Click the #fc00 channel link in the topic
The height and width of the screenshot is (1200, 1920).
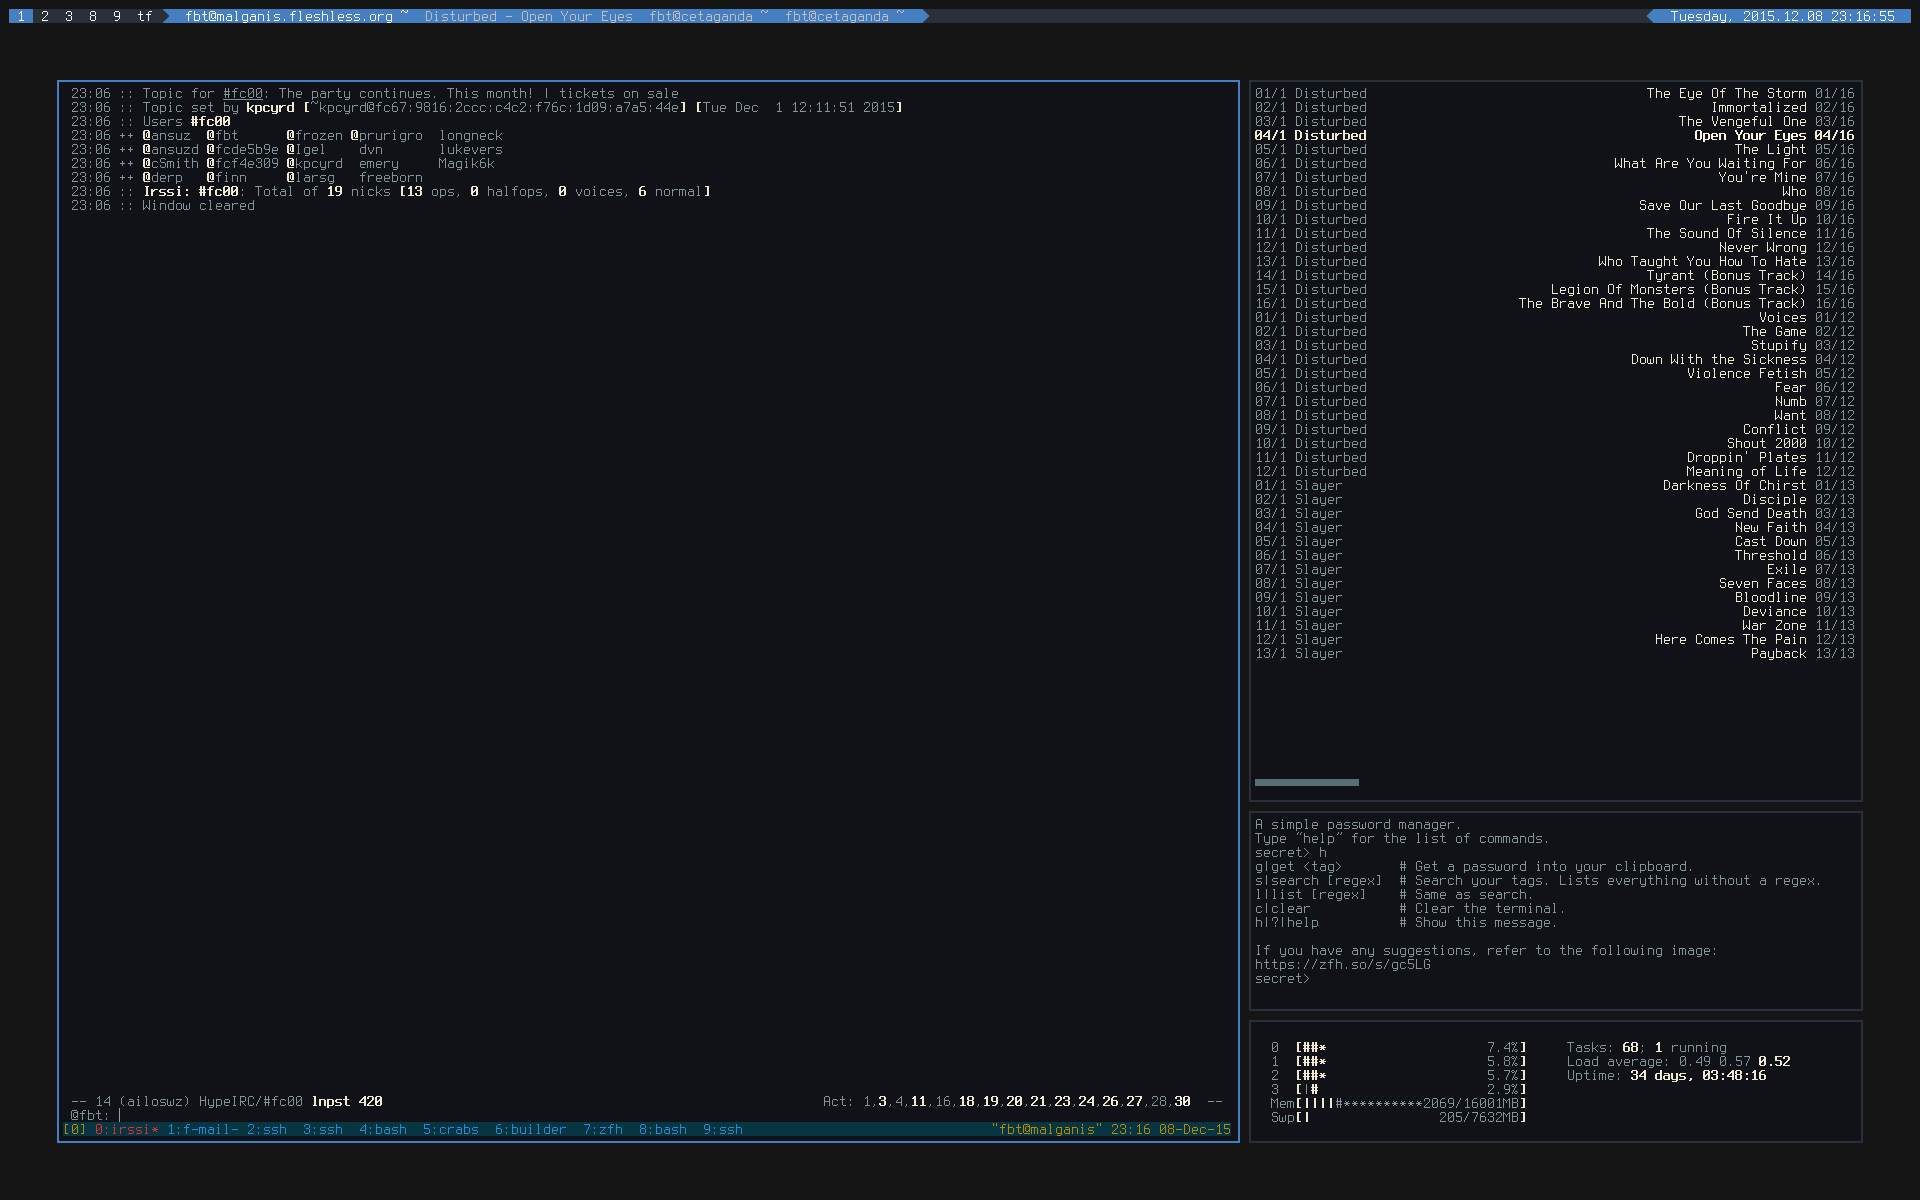244,93
